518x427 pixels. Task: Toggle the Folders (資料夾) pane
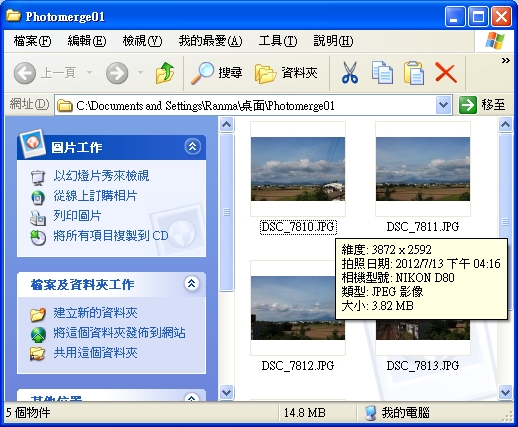pyautogui.click(x=286, y=72)
